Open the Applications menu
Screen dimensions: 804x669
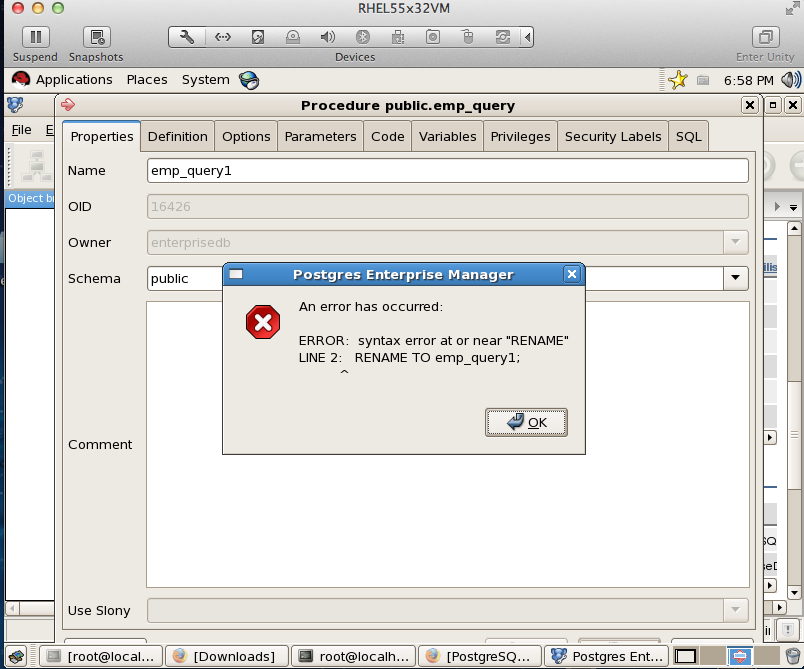point(62,80)
